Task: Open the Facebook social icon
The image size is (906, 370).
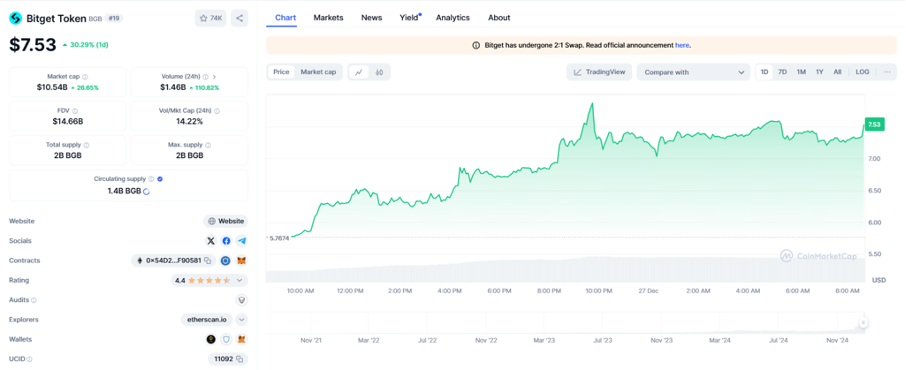Action: pos(226,241)
